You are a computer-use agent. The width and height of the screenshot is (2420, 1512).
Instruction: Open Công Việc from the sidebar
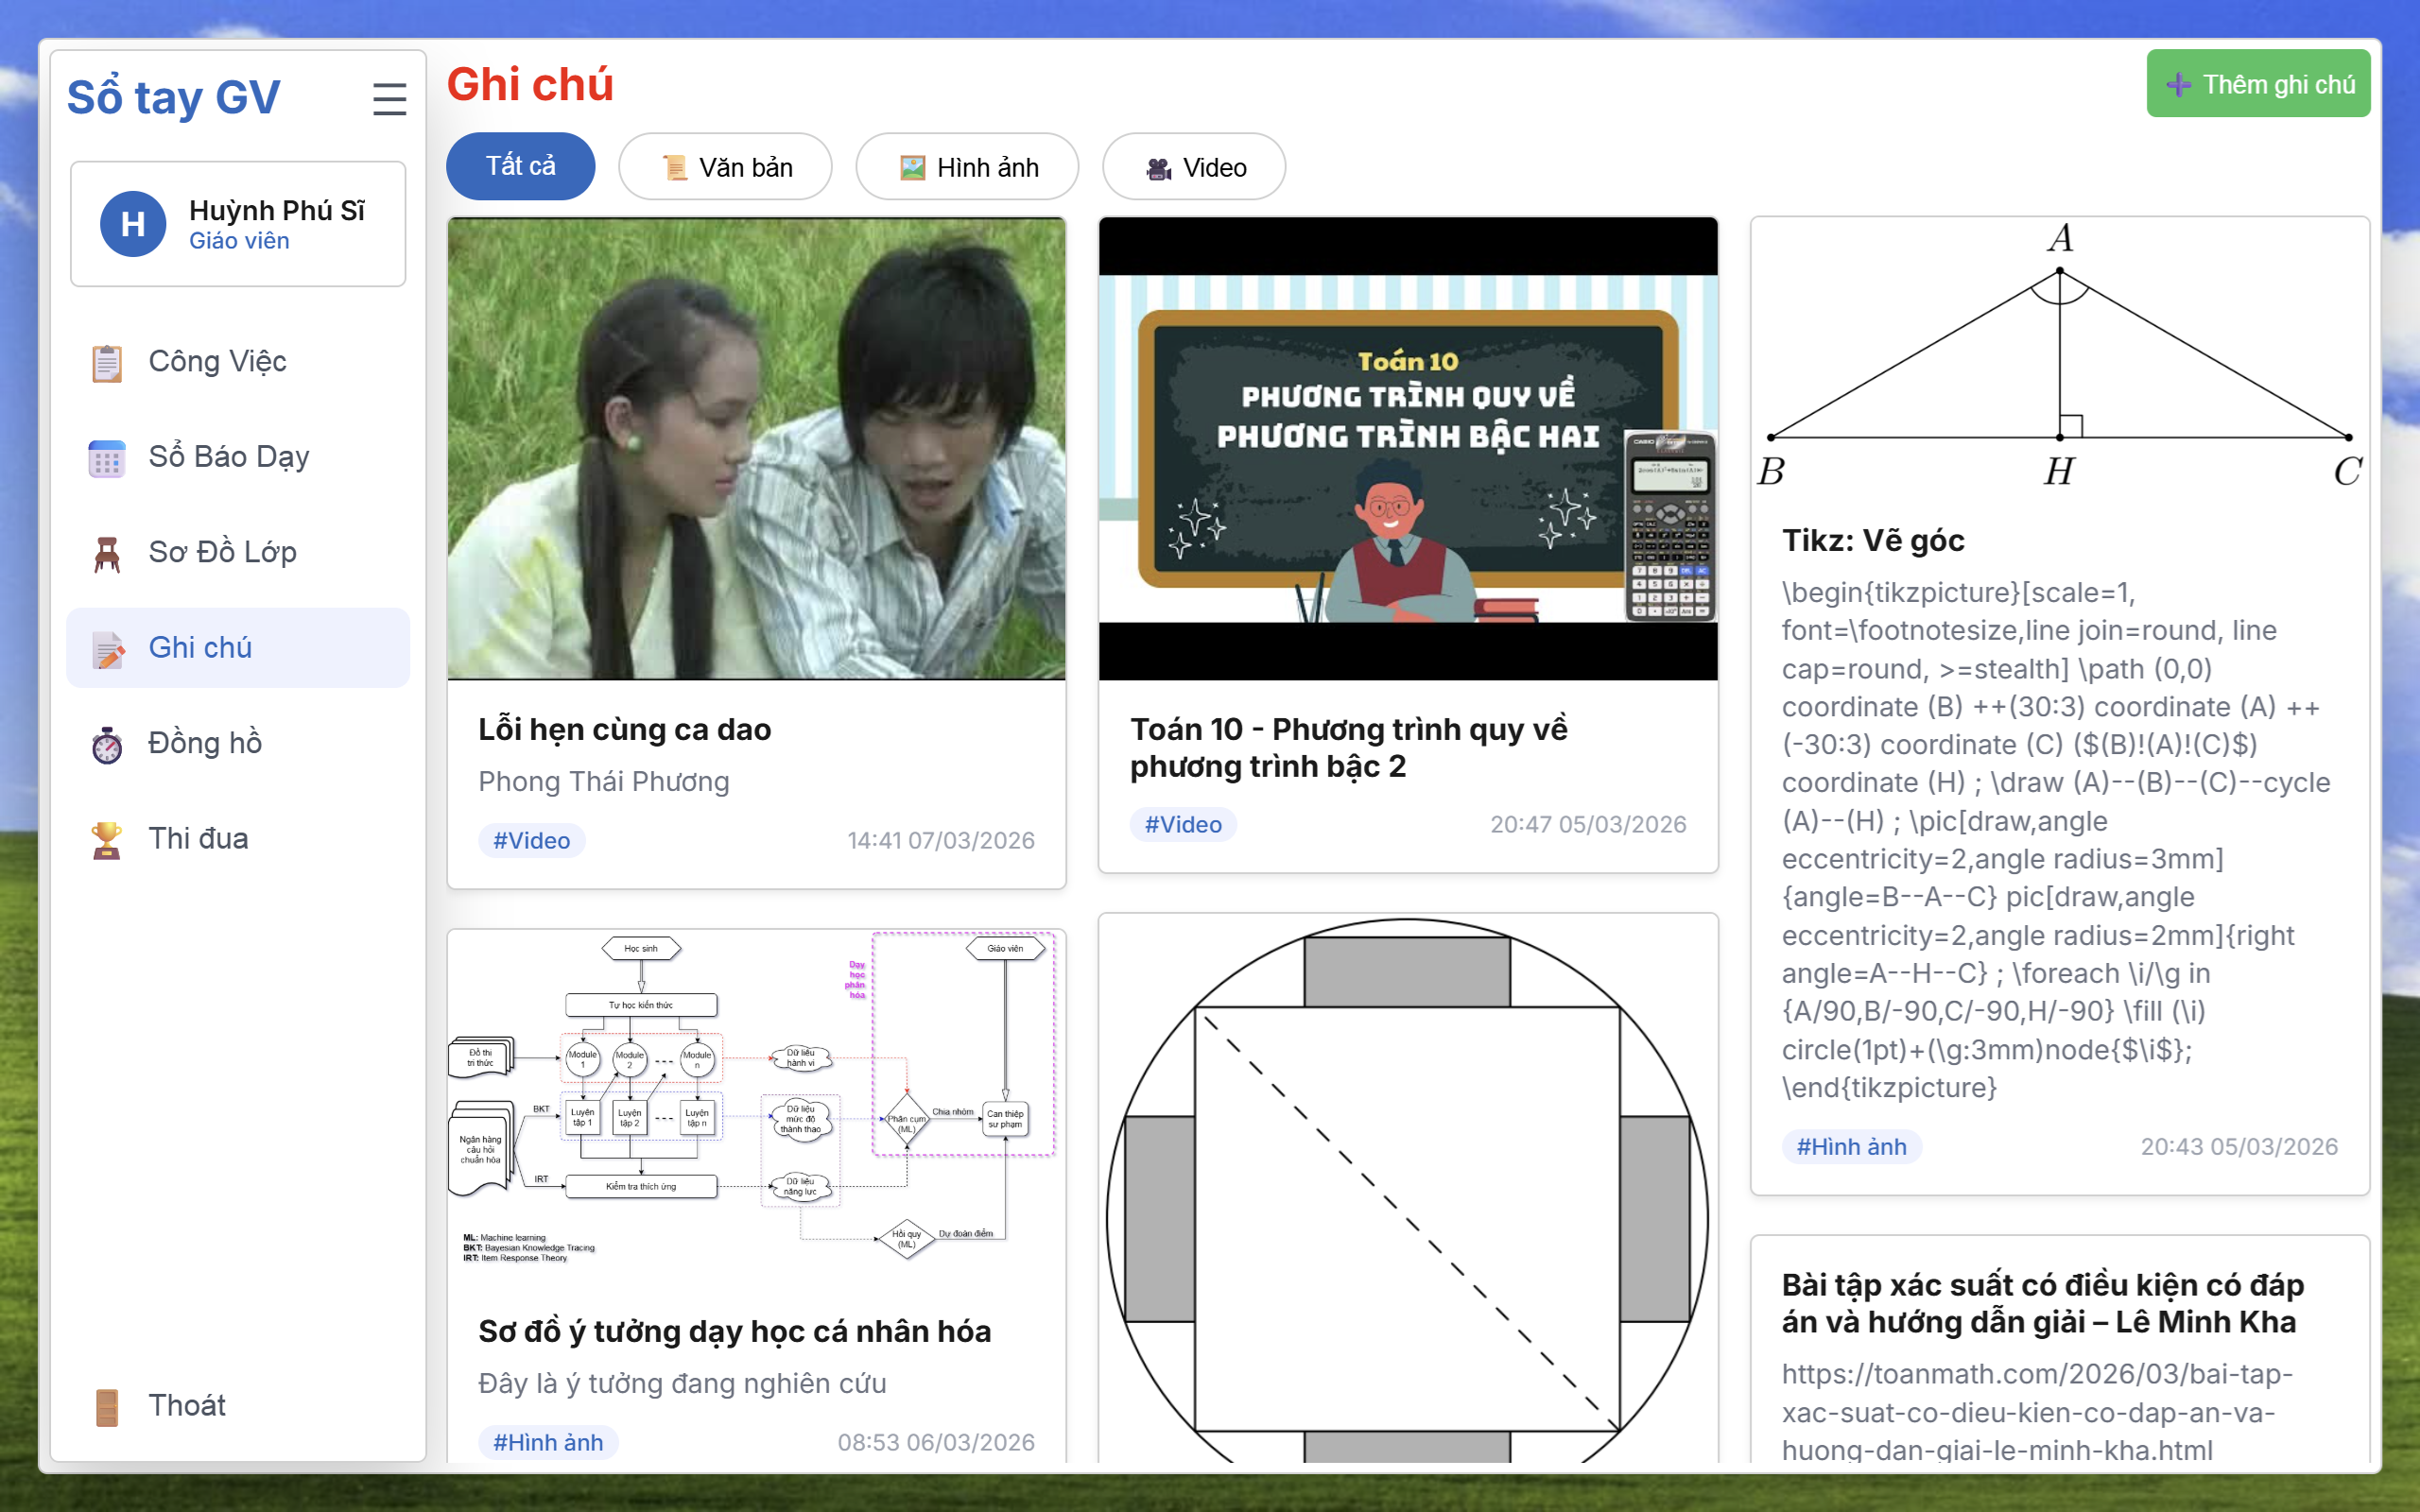point(217,362)
